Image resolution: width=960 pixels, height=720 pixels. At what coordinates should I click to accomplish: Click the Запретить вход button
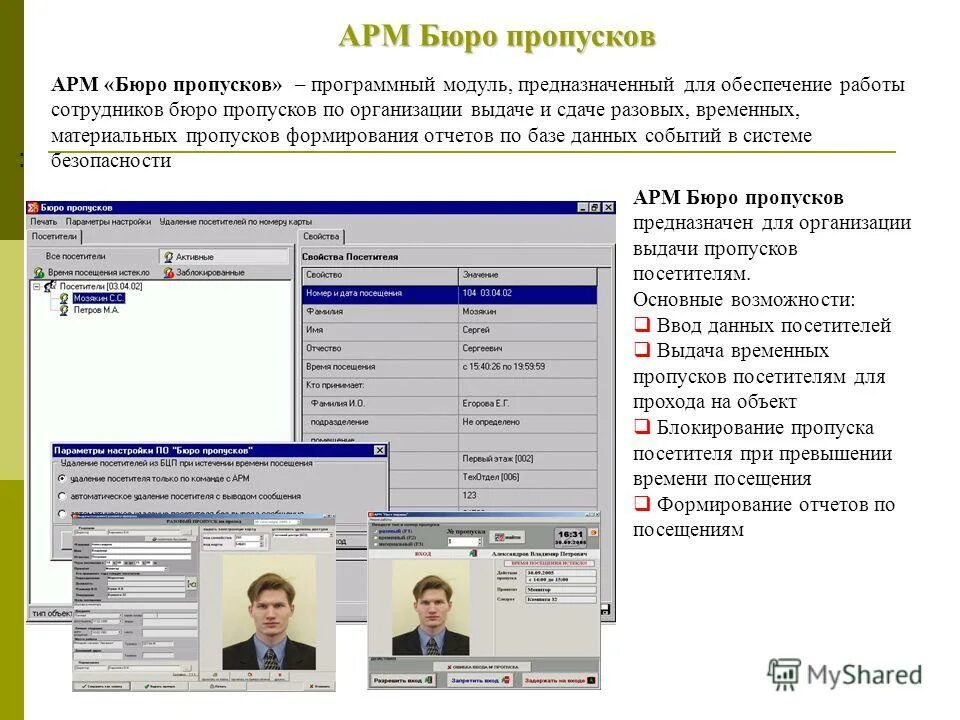[481, 680]
